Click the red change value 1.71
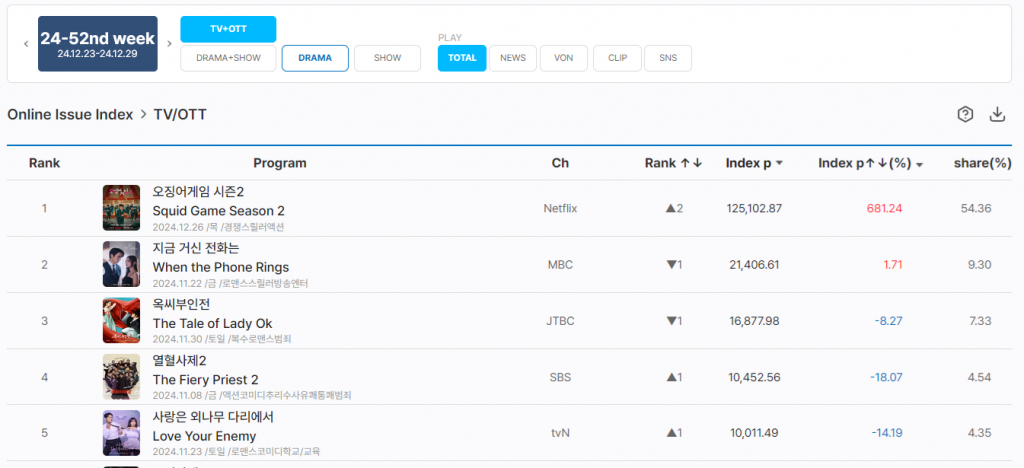 click(x=893, y=265)
